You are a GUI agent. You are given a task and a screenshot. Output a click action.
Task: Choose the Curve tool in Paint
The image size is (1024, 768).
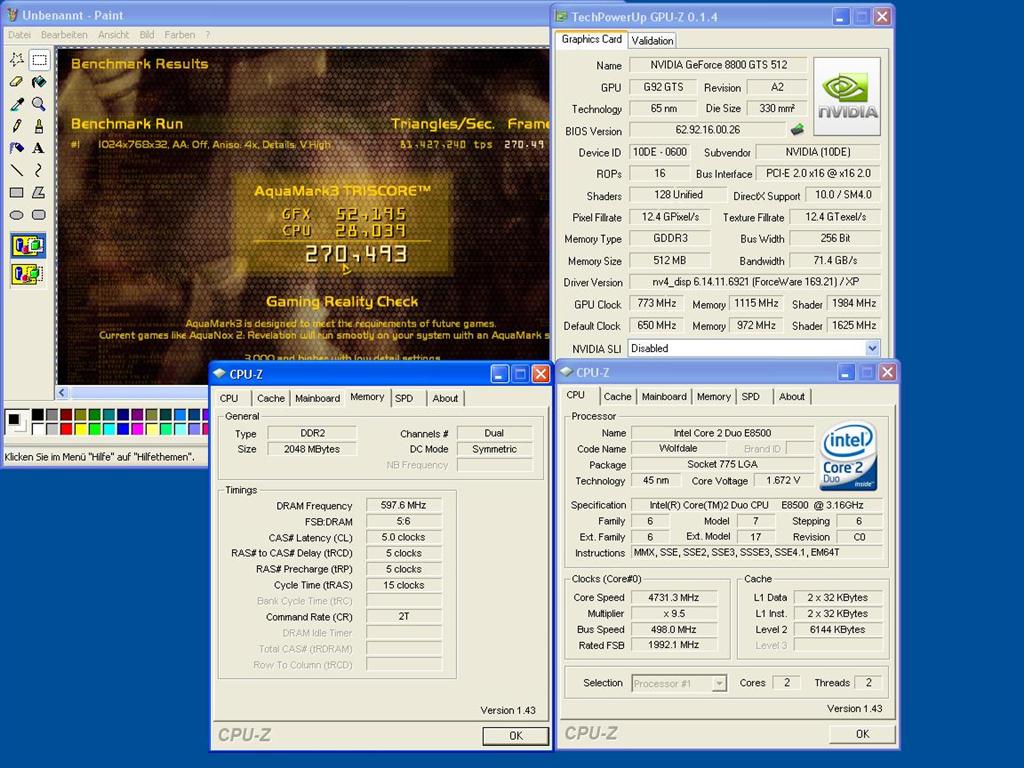pos(39,170)
